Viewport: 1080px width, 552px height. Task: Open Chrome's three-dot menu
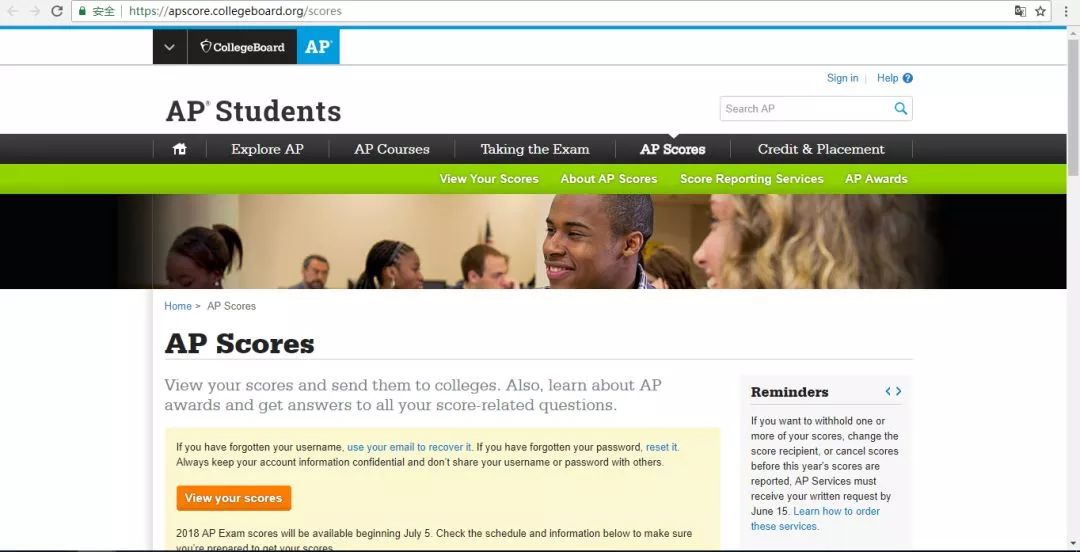[1066, 11]
